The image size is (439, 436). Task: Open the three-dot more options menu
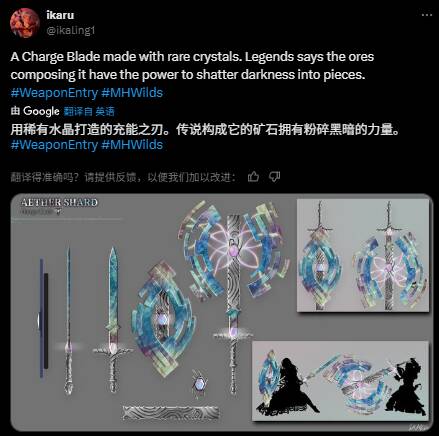[427, 15]
